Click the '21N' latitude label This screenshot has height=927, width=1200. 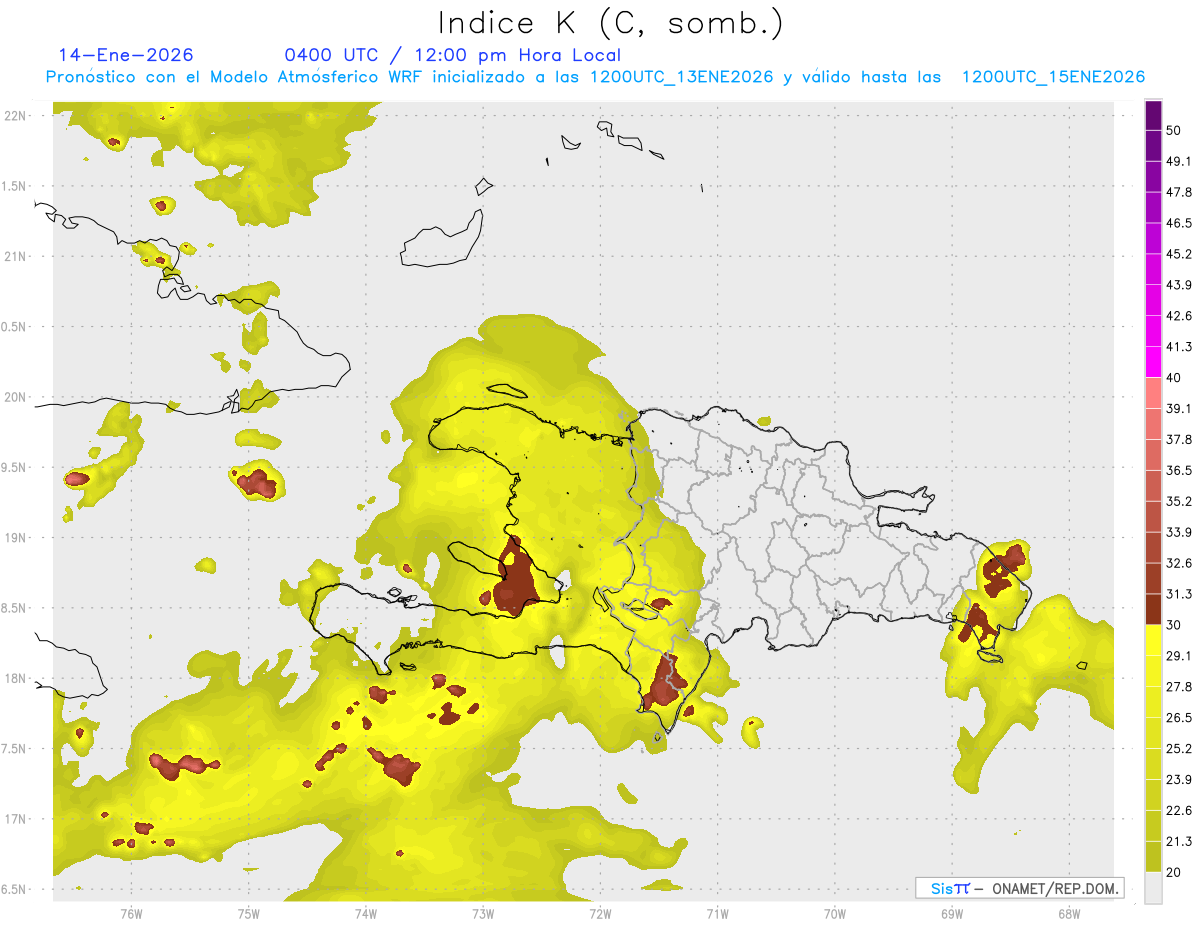coord(16,257)
